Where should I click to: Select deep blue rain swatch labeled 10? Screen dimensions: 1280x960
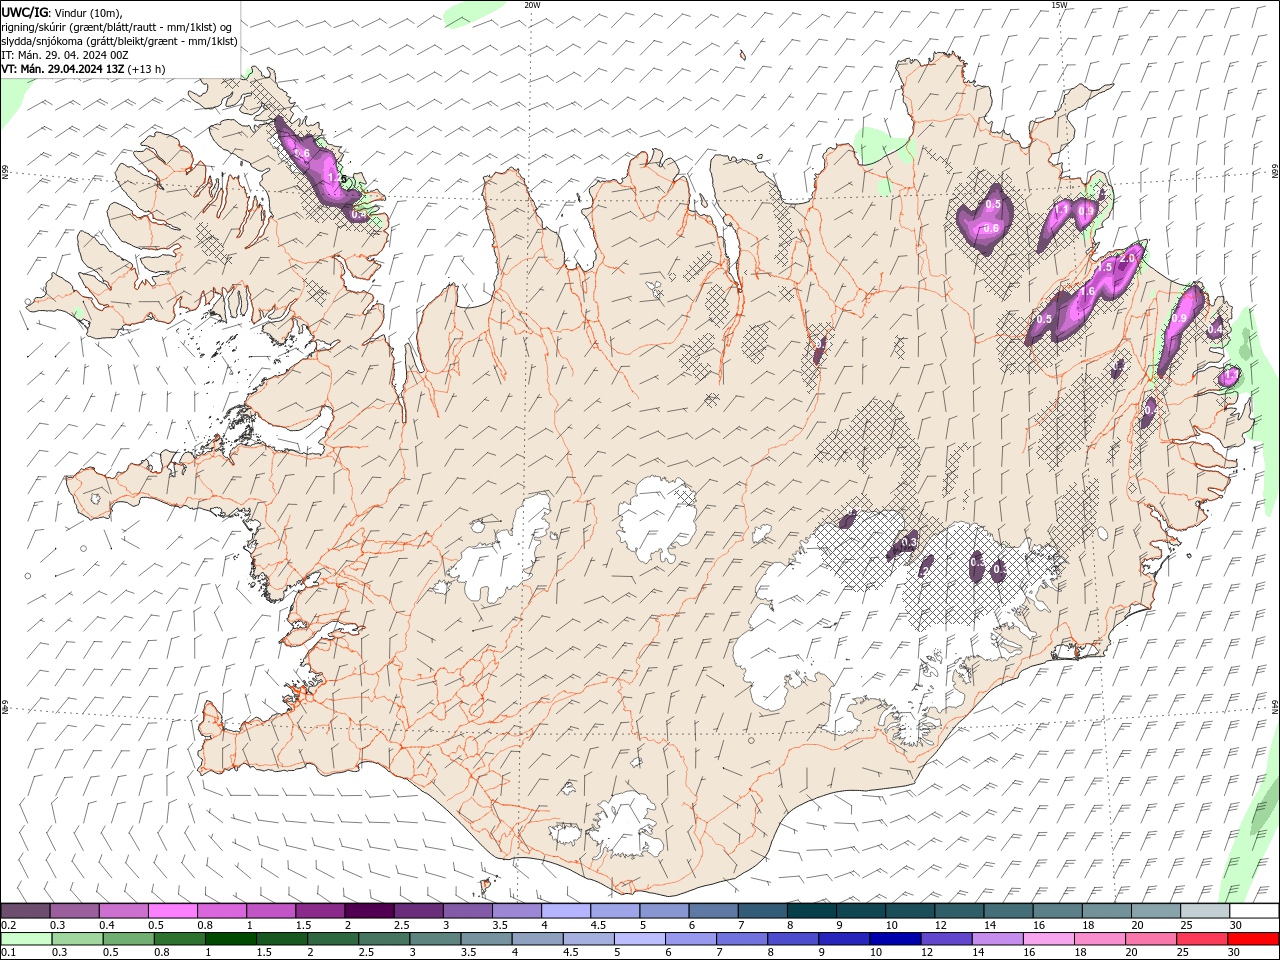[x=895, y=939]
